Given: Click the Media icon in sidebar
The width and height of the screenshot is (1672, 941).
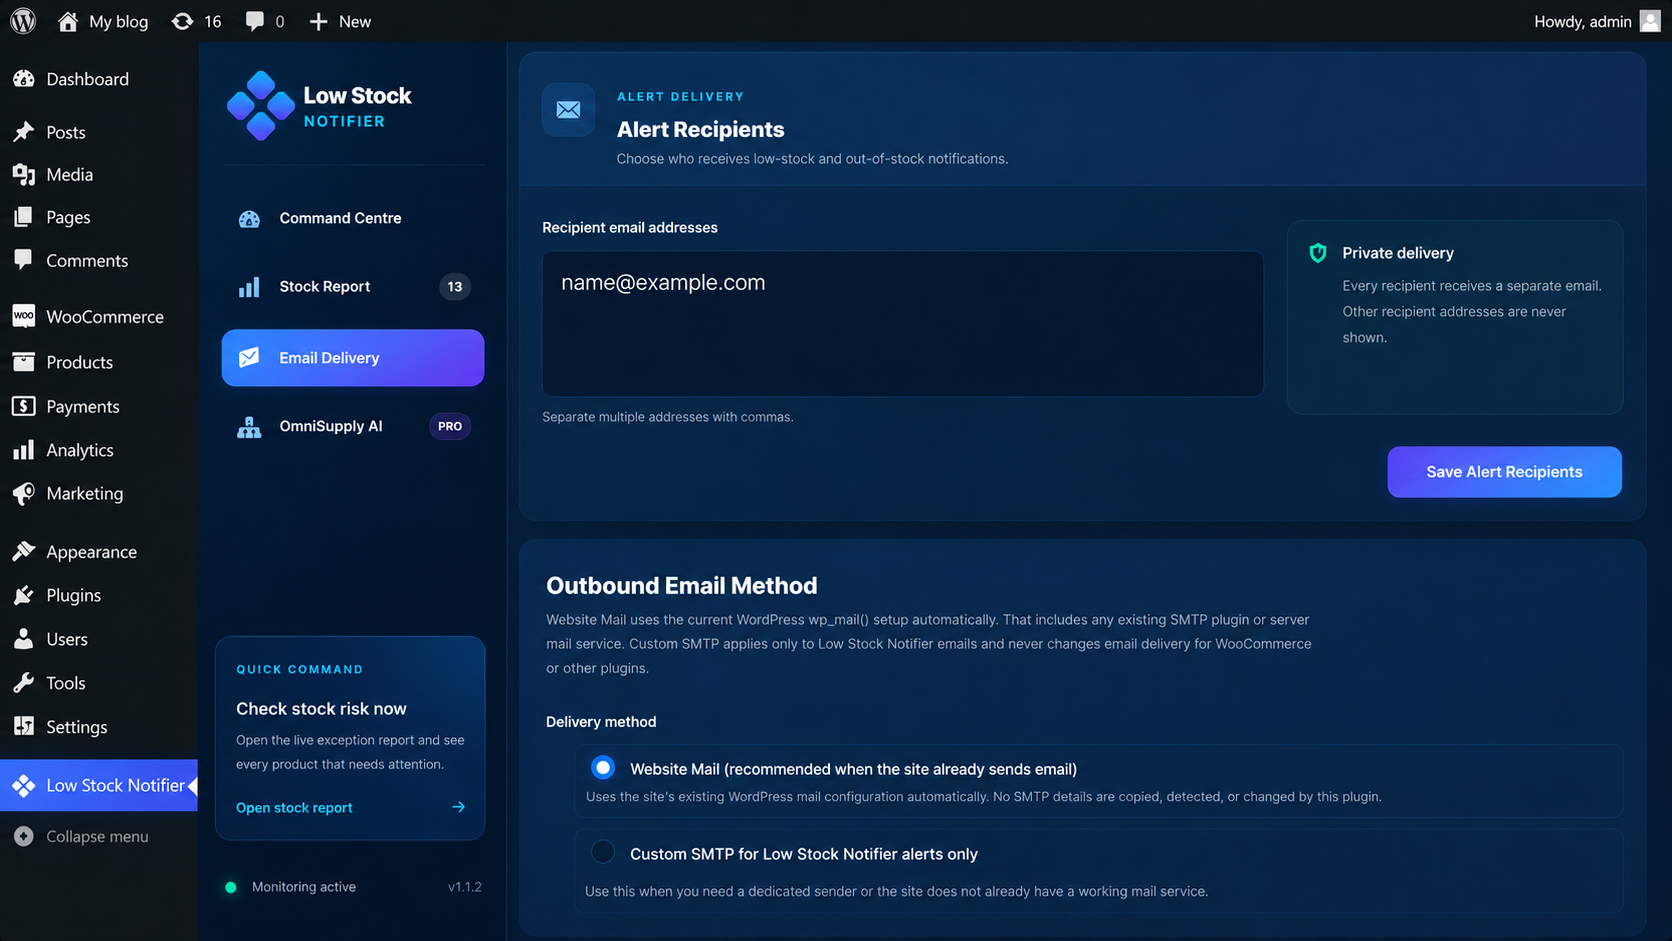Looking at the screenshot, I should pos(24,174).
